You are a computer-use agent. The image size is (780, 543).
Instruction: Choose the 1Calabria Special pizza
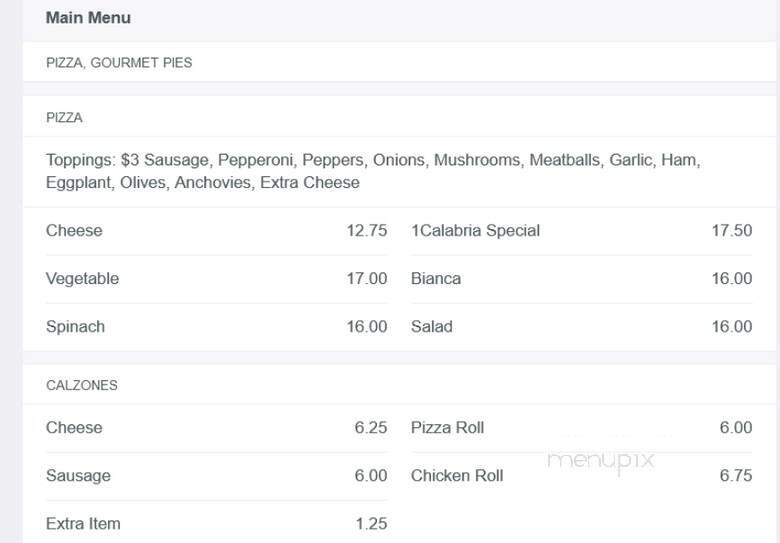[x=475, y=231]
